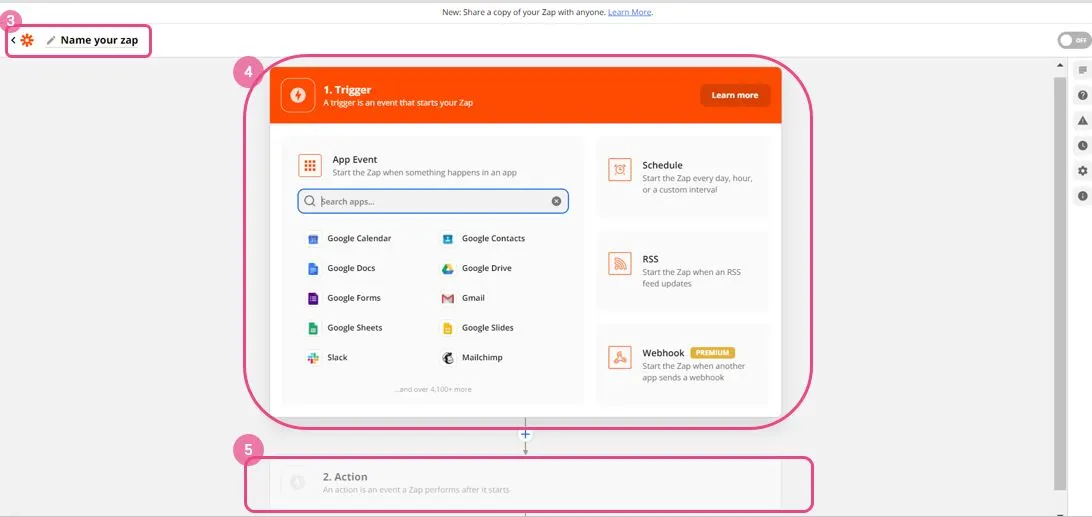Select the Google Contacts icon
Image resolution: width=1092 pixels, height=517 pixels.
[447, 239]
